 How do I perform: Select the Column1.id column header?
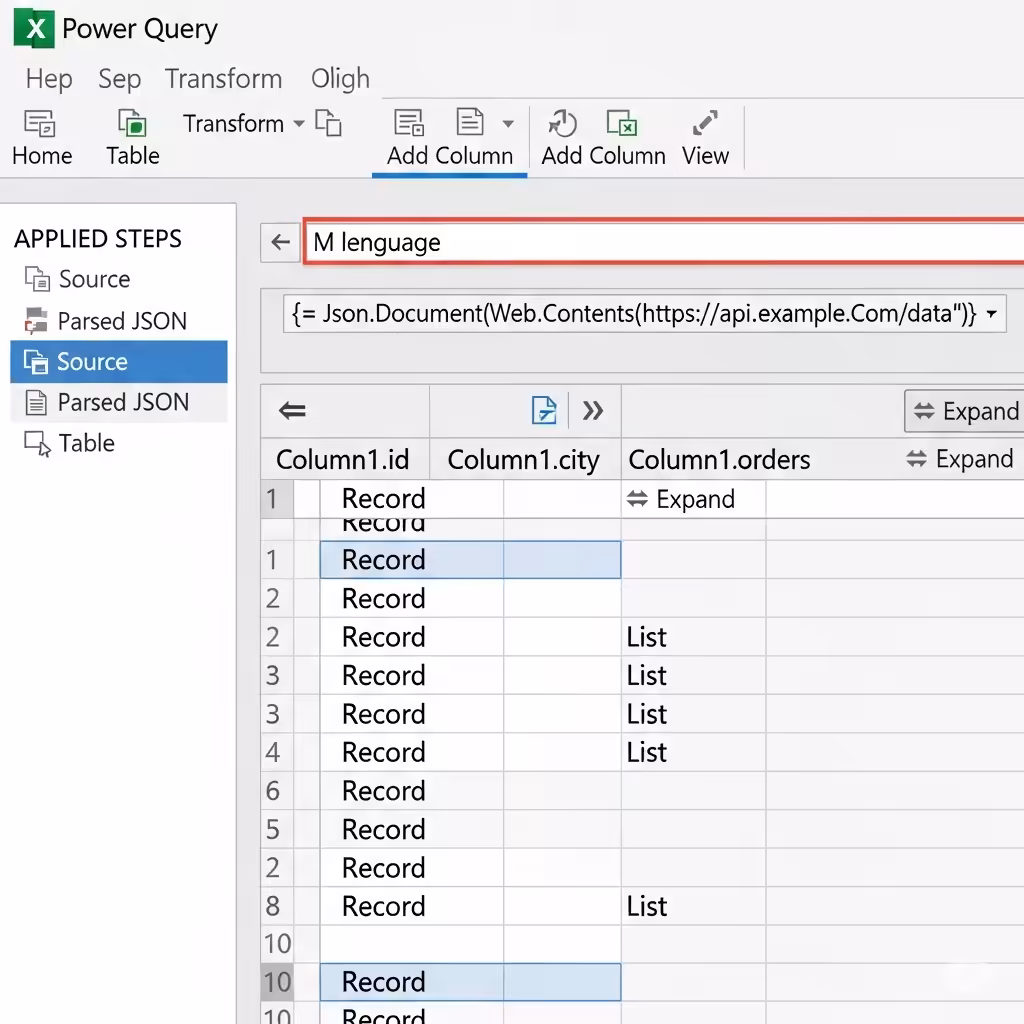point(343,460)
